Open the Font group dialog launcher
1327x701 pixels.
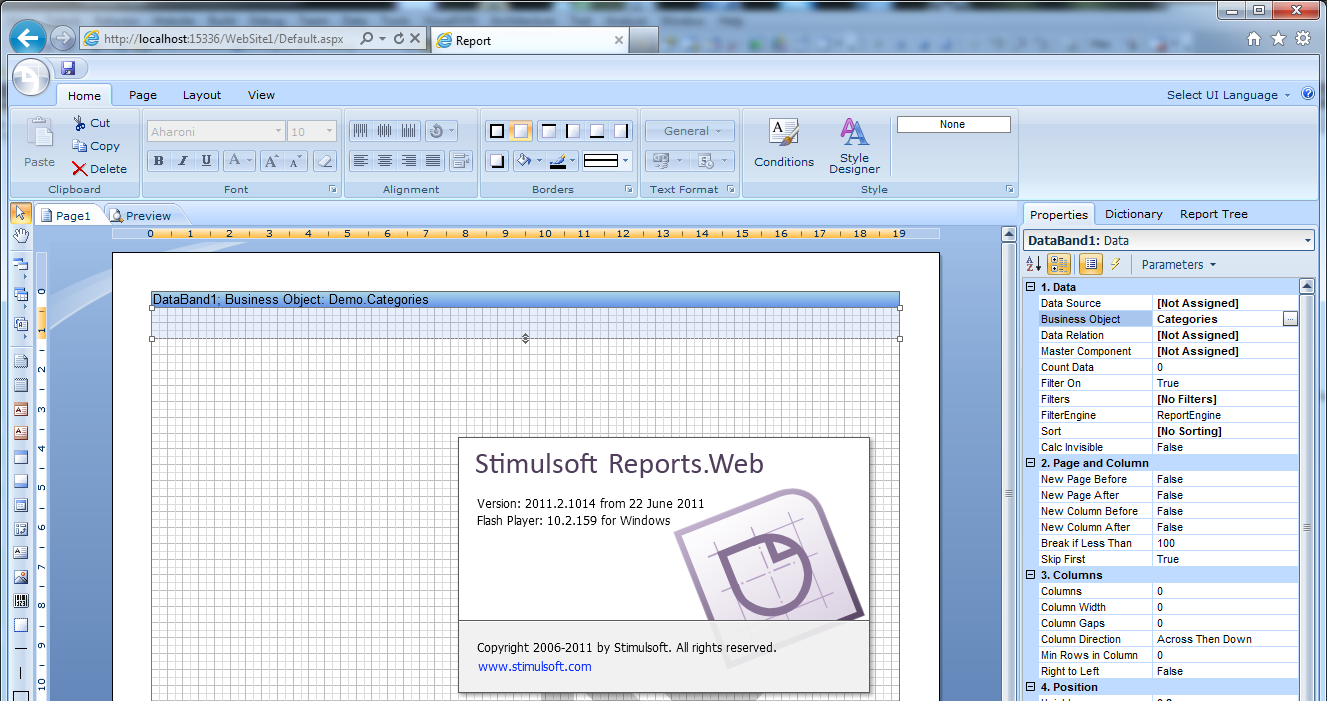point(332,189)
